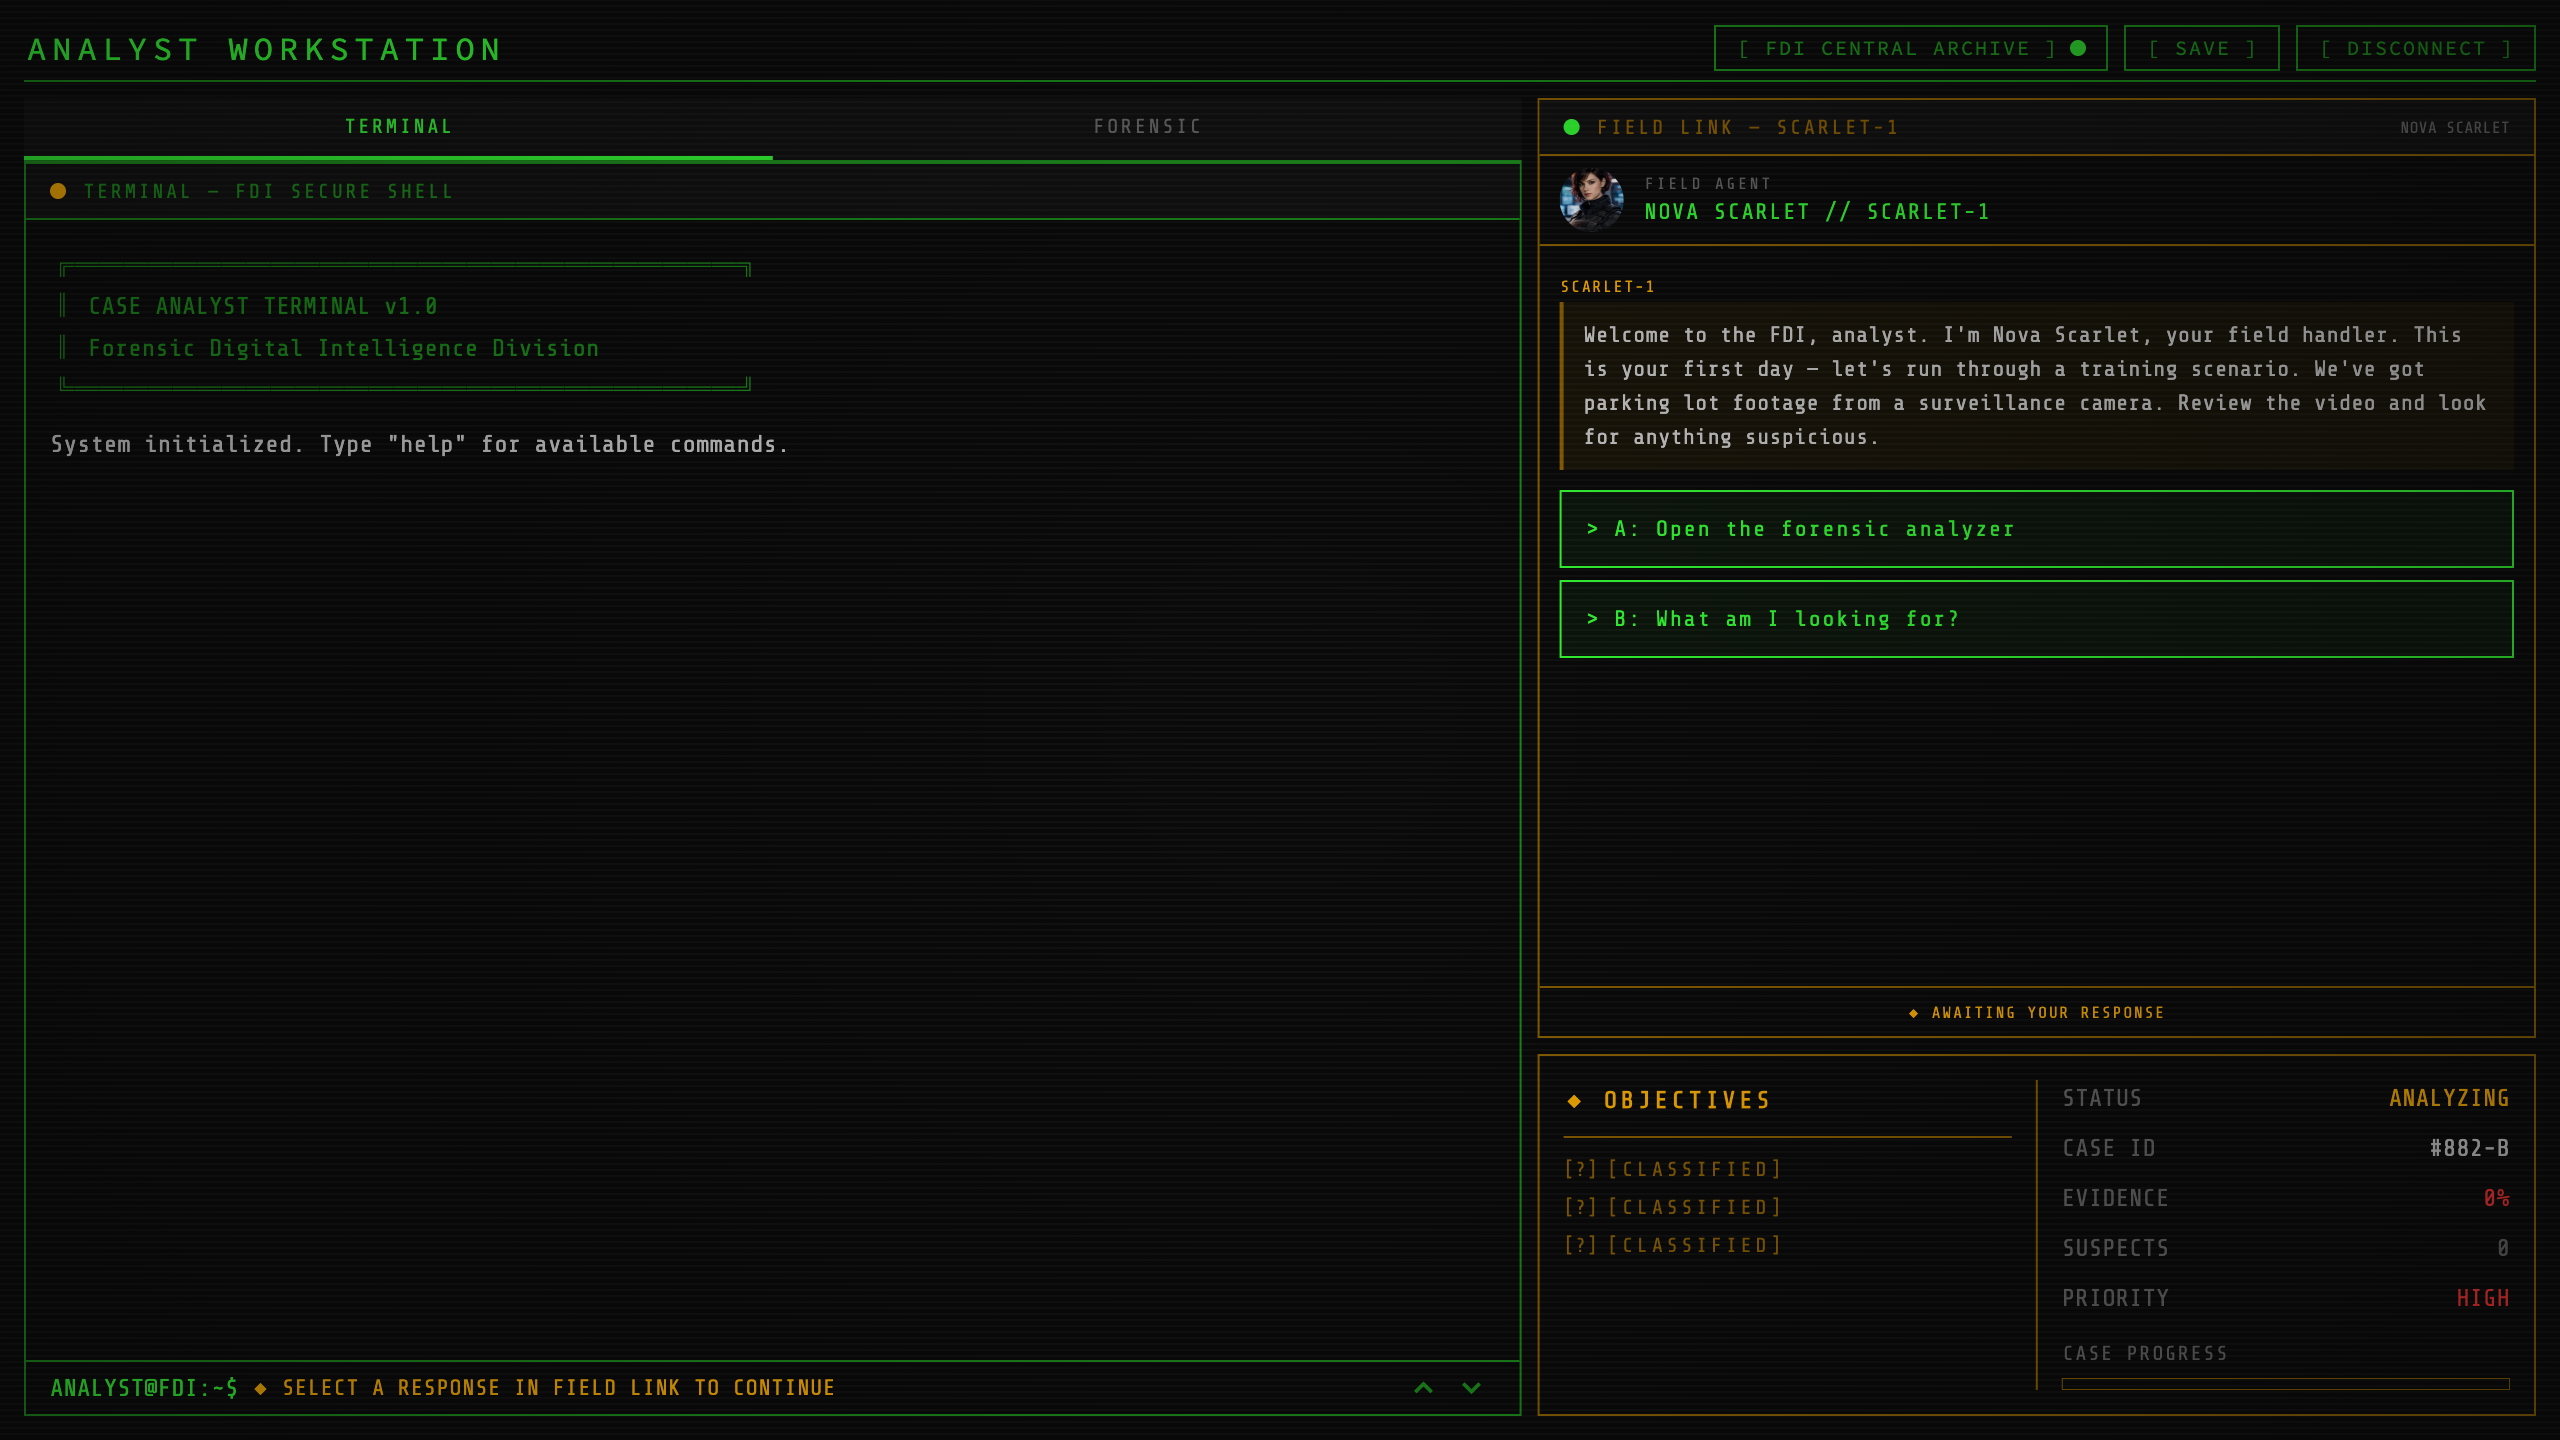This screenshot has width=2560, height=1440.
Task: Click the terminal history down chevron
Action: click(1471, 1388)
